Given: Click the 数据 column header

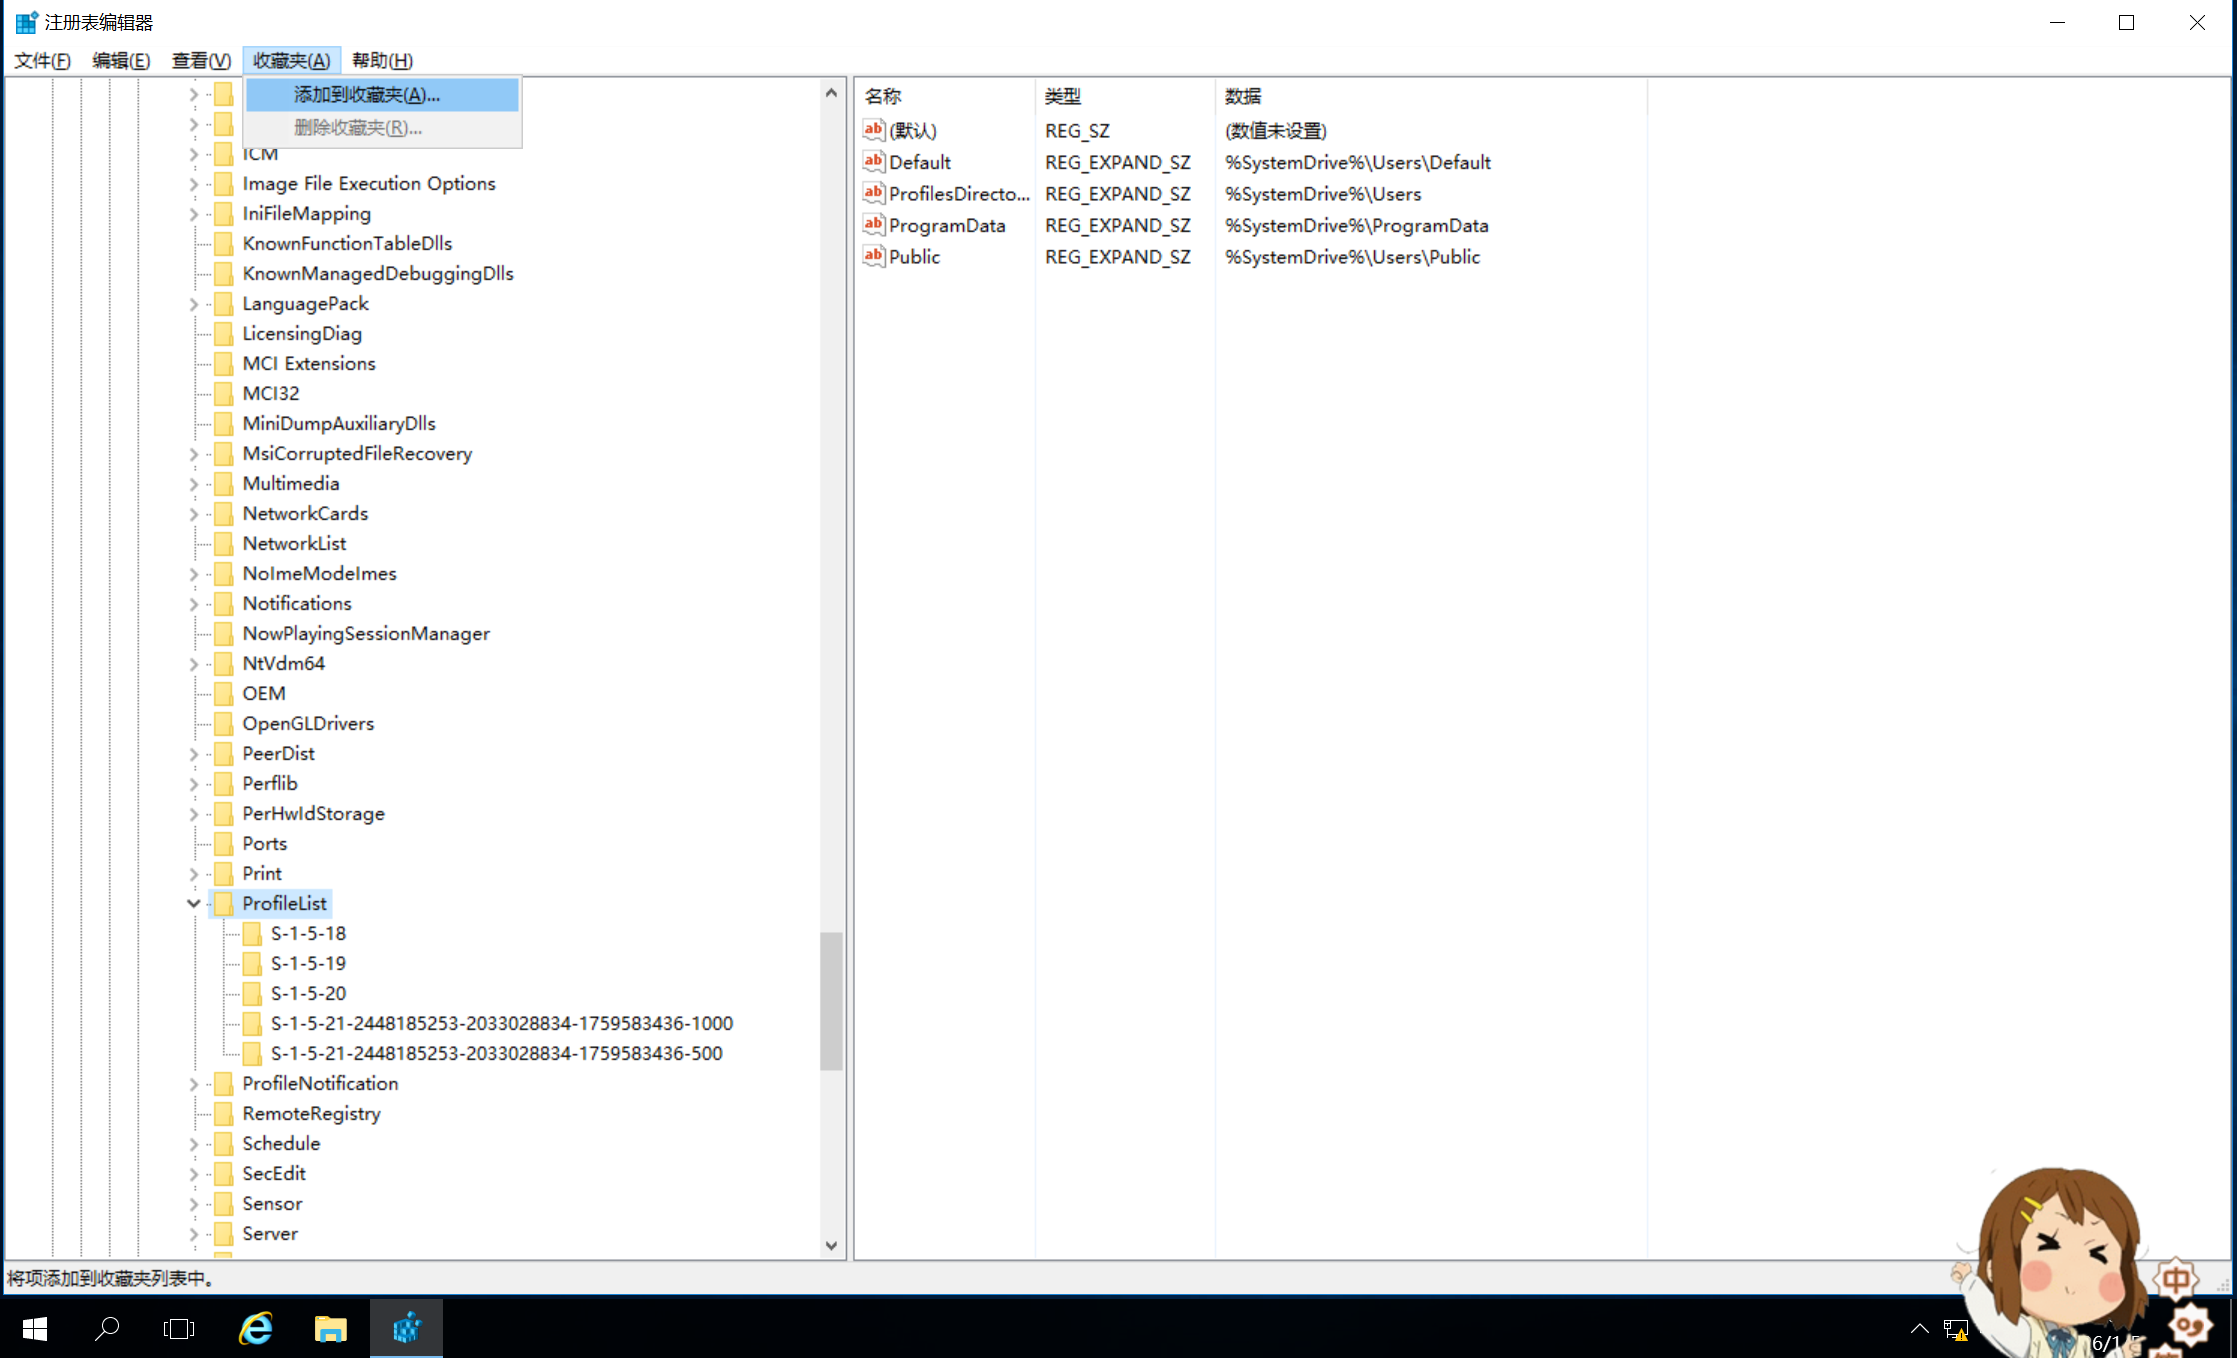Looking at the screenshot, I should (1243, 96).
